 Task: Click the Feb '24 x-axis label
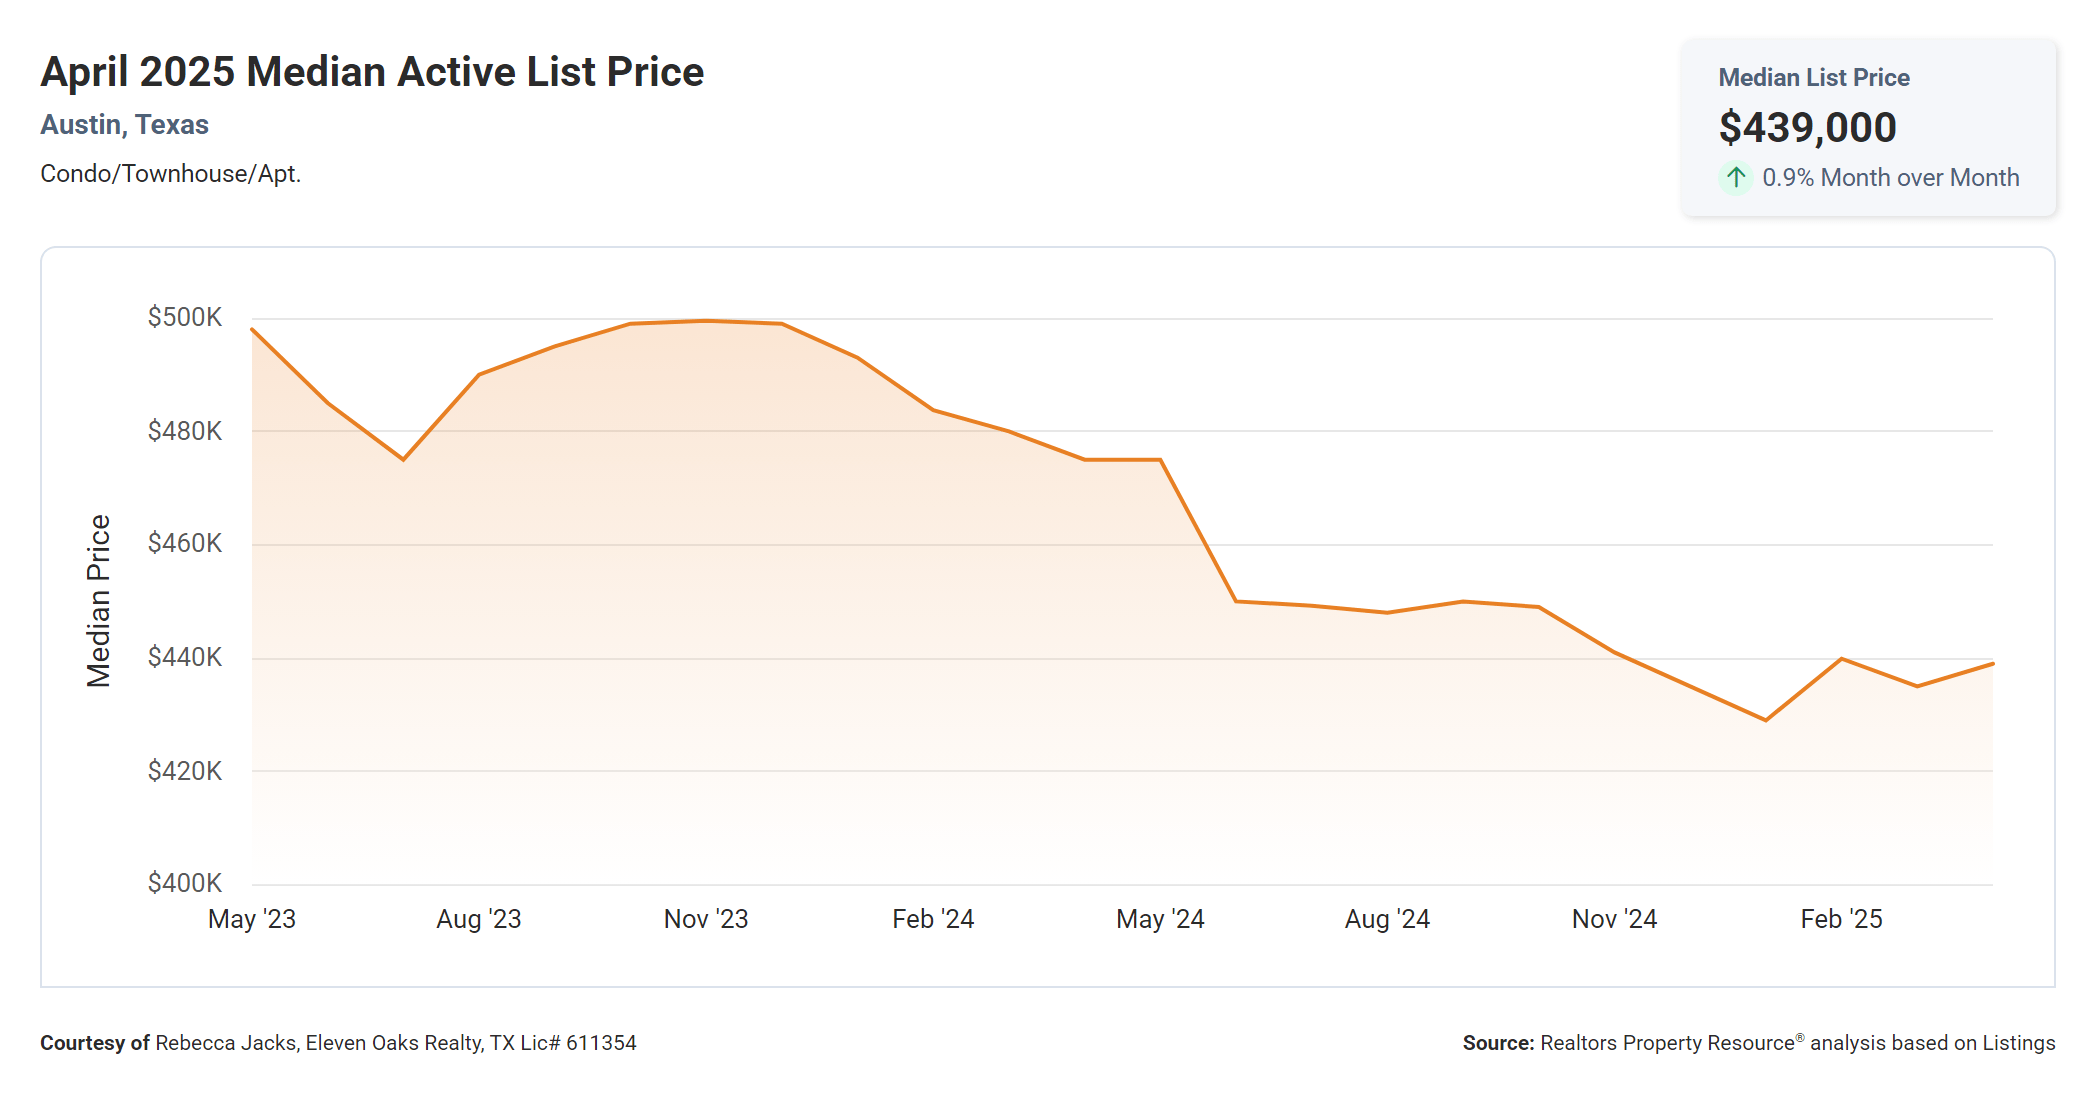click(x=933, y=919)
